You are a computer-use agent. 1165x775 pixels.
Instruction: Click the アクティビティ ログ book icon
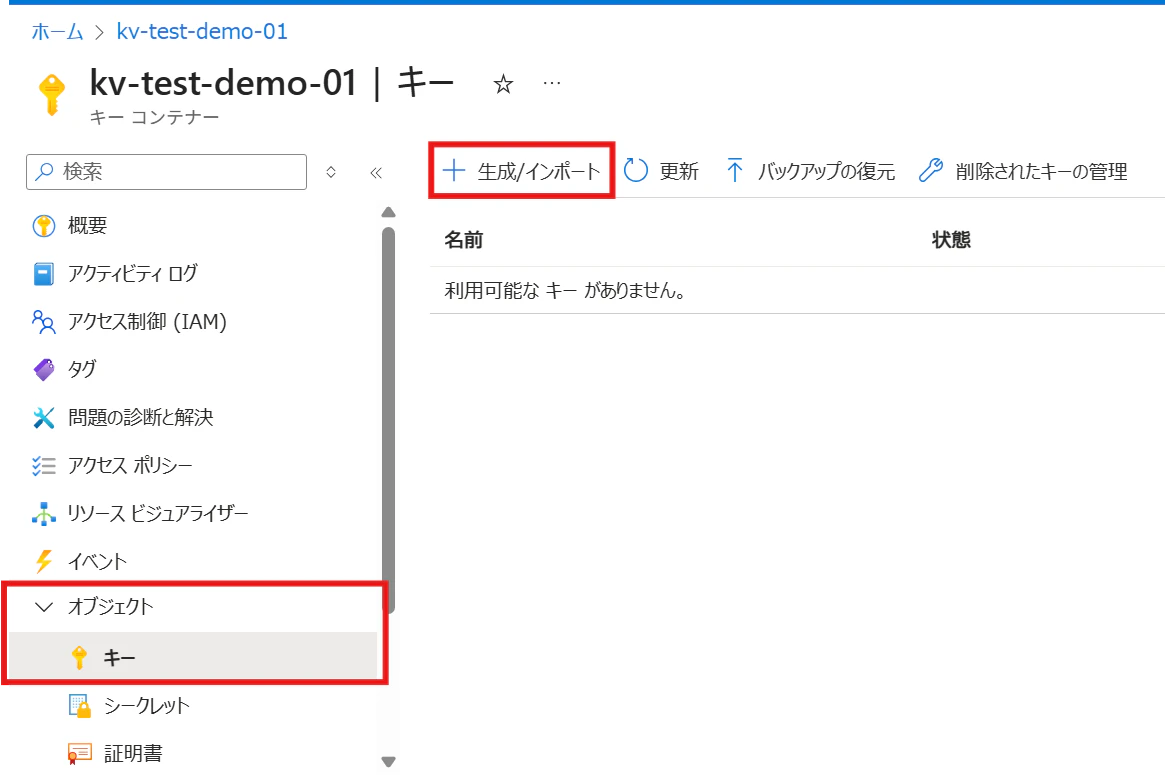[x=44, y=273]
